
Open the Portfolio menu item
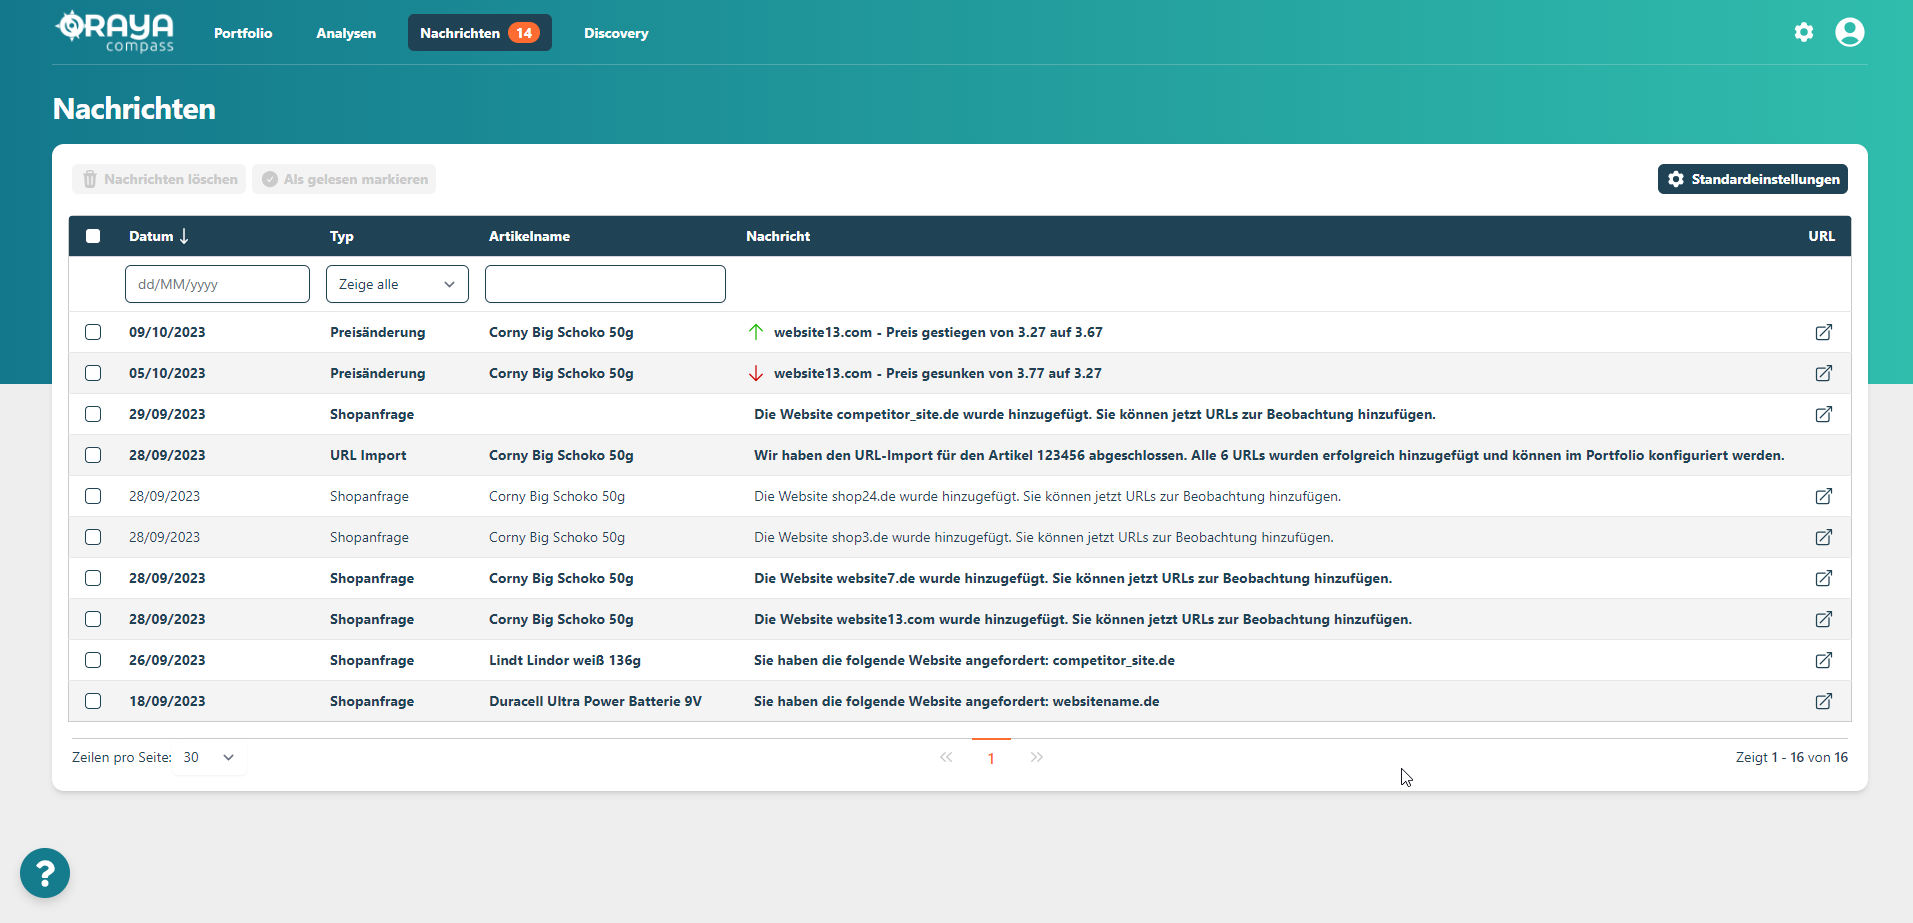[242, 33]
